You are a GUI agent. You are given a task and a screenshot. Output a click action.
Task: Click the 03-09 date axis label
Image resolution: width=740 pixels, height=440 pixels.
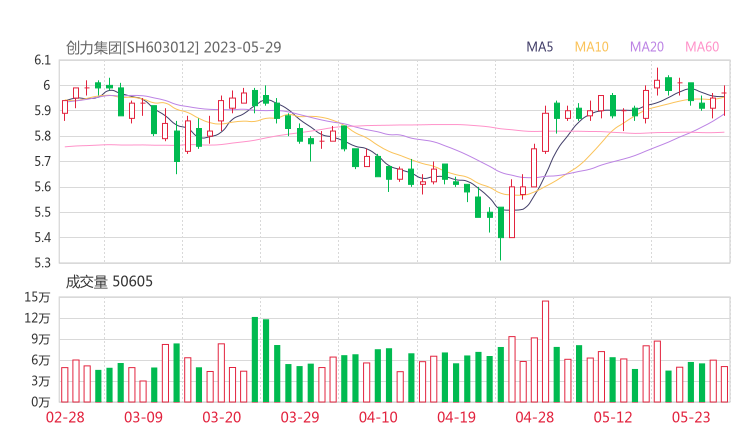[143, 417]
